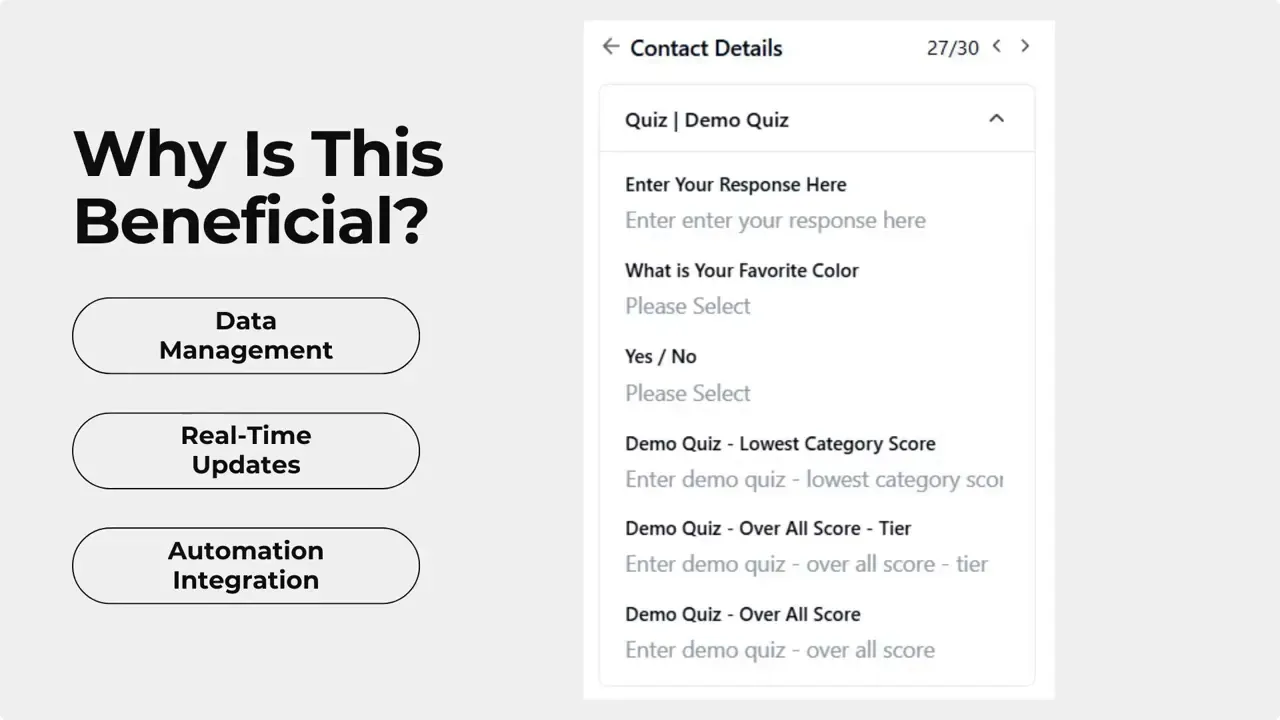
Task: Click the Why Is This Beneficial heading
Action: [257, 186]
